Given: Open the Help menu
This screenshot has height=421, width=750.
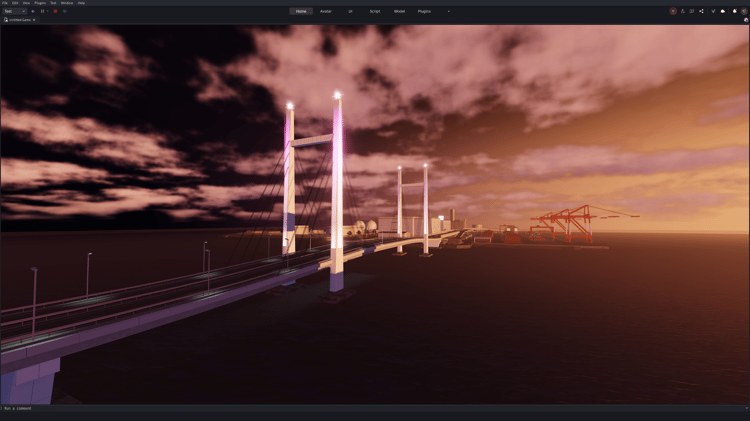Looking at the screenshot, I should click(81, 3).
